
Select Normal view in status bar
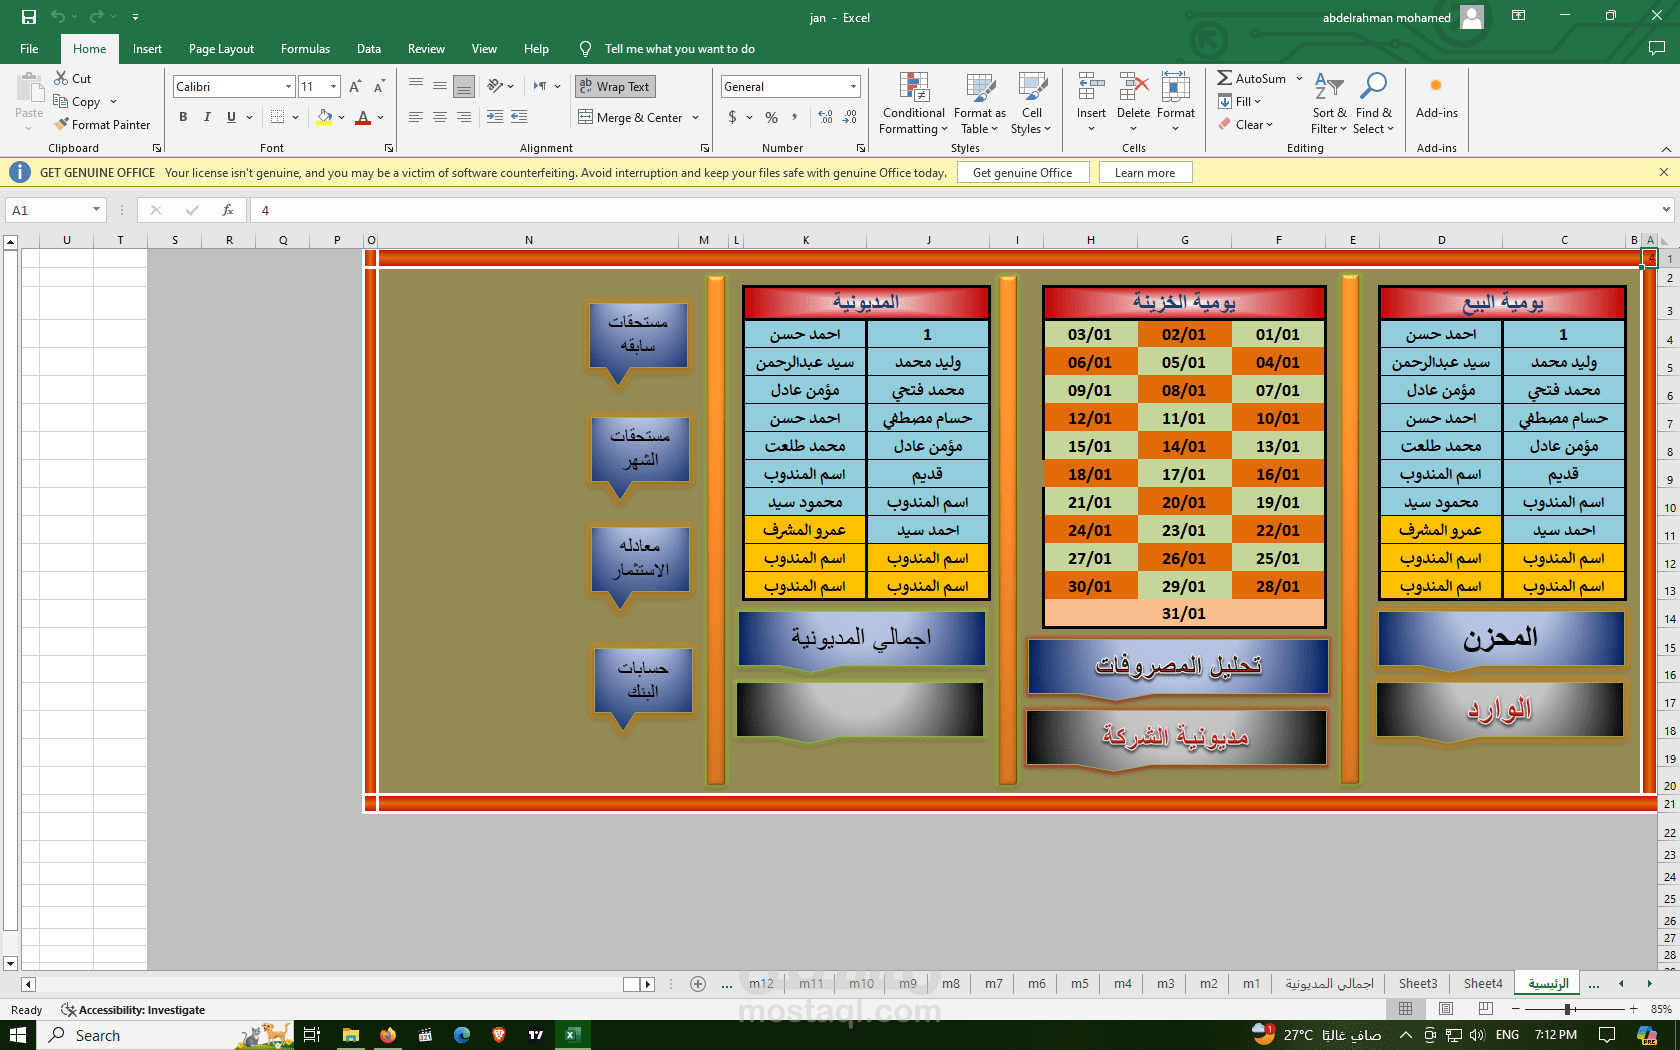[x=1406, y=1009]
